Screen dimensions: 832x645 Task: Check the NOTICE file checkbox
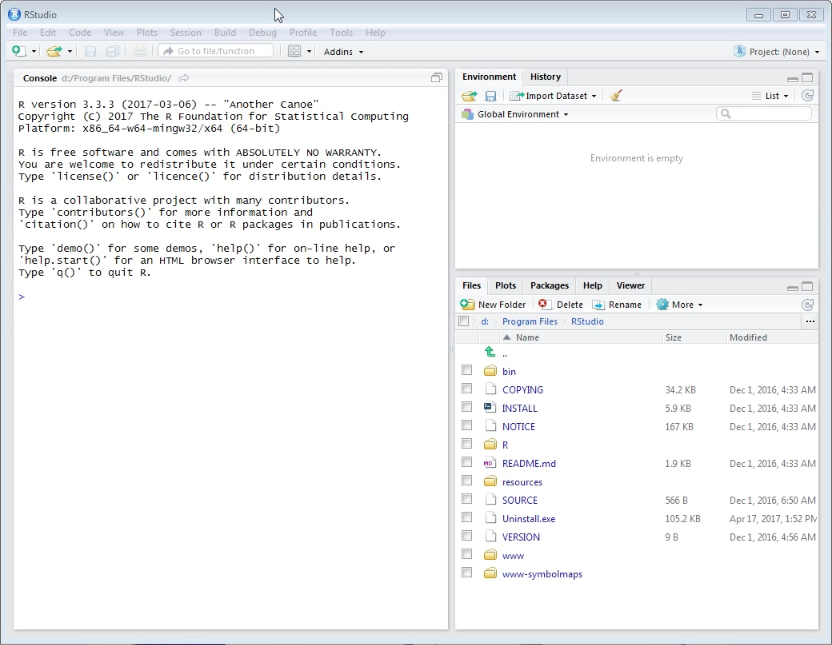[466, 425]
